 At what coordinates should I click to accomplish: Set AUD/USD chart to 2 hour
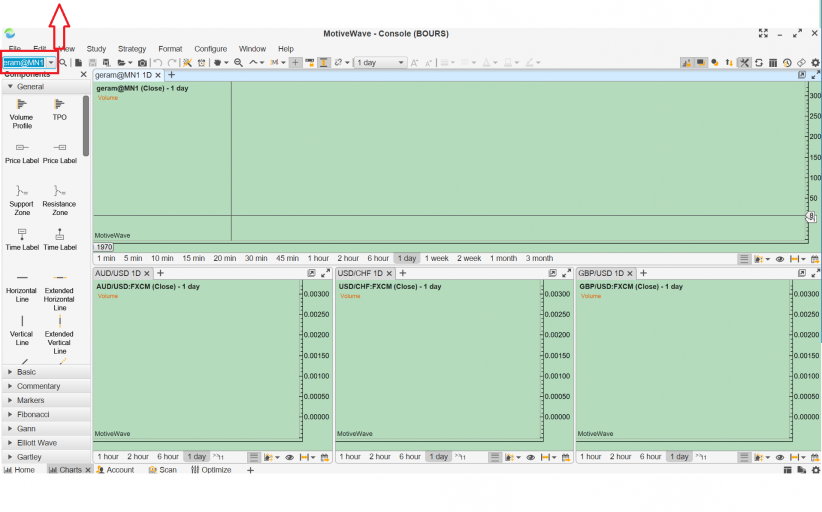(138, 457)
